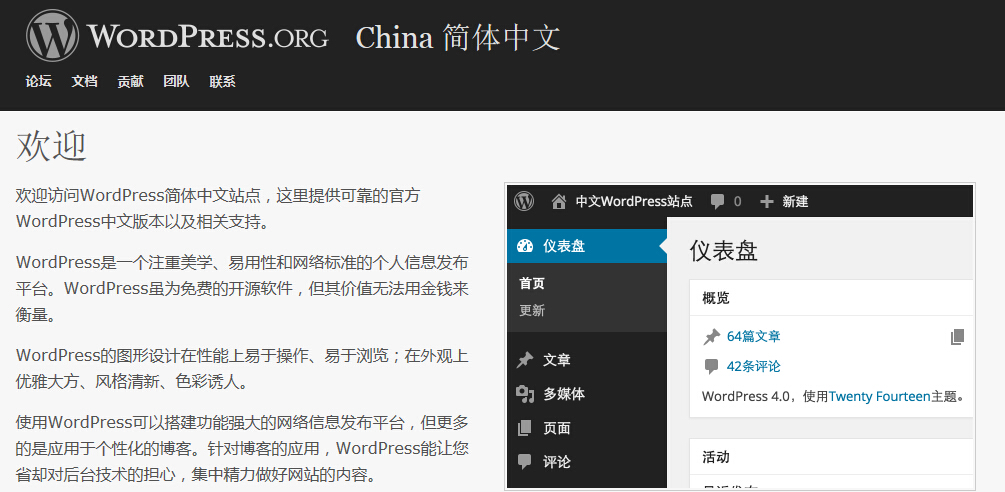Image resolution: width=1005 pixels, height=492 pixels.
Task: Click the comment bubble icon in admin bar
Action: pyautogui.click(x=717, y=202)
